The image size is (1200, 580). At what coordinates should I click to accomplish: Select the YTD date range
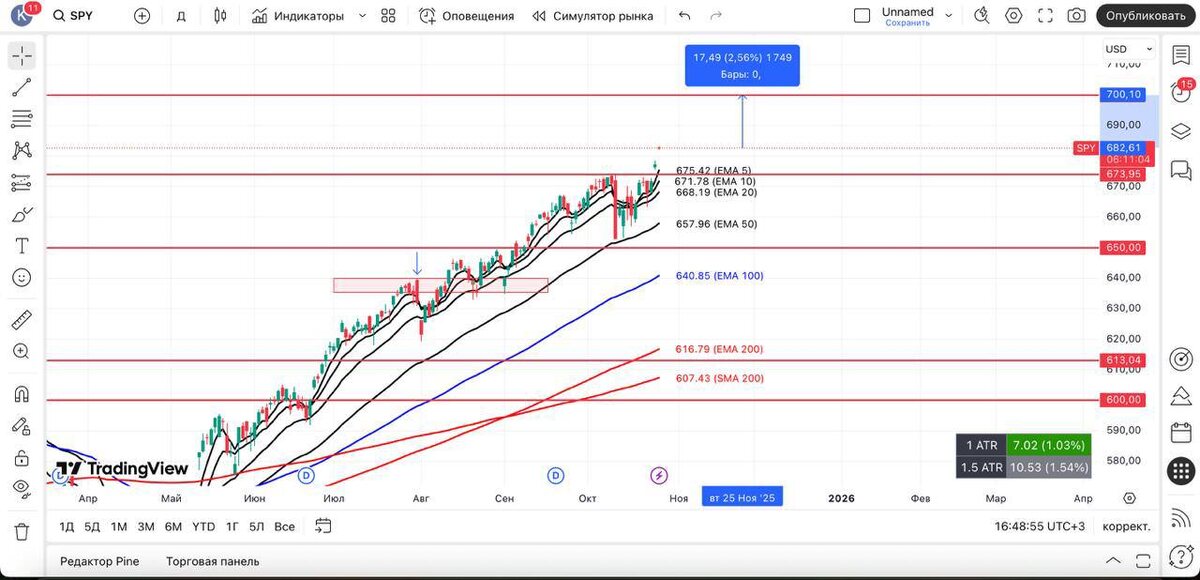pos(203,525)
